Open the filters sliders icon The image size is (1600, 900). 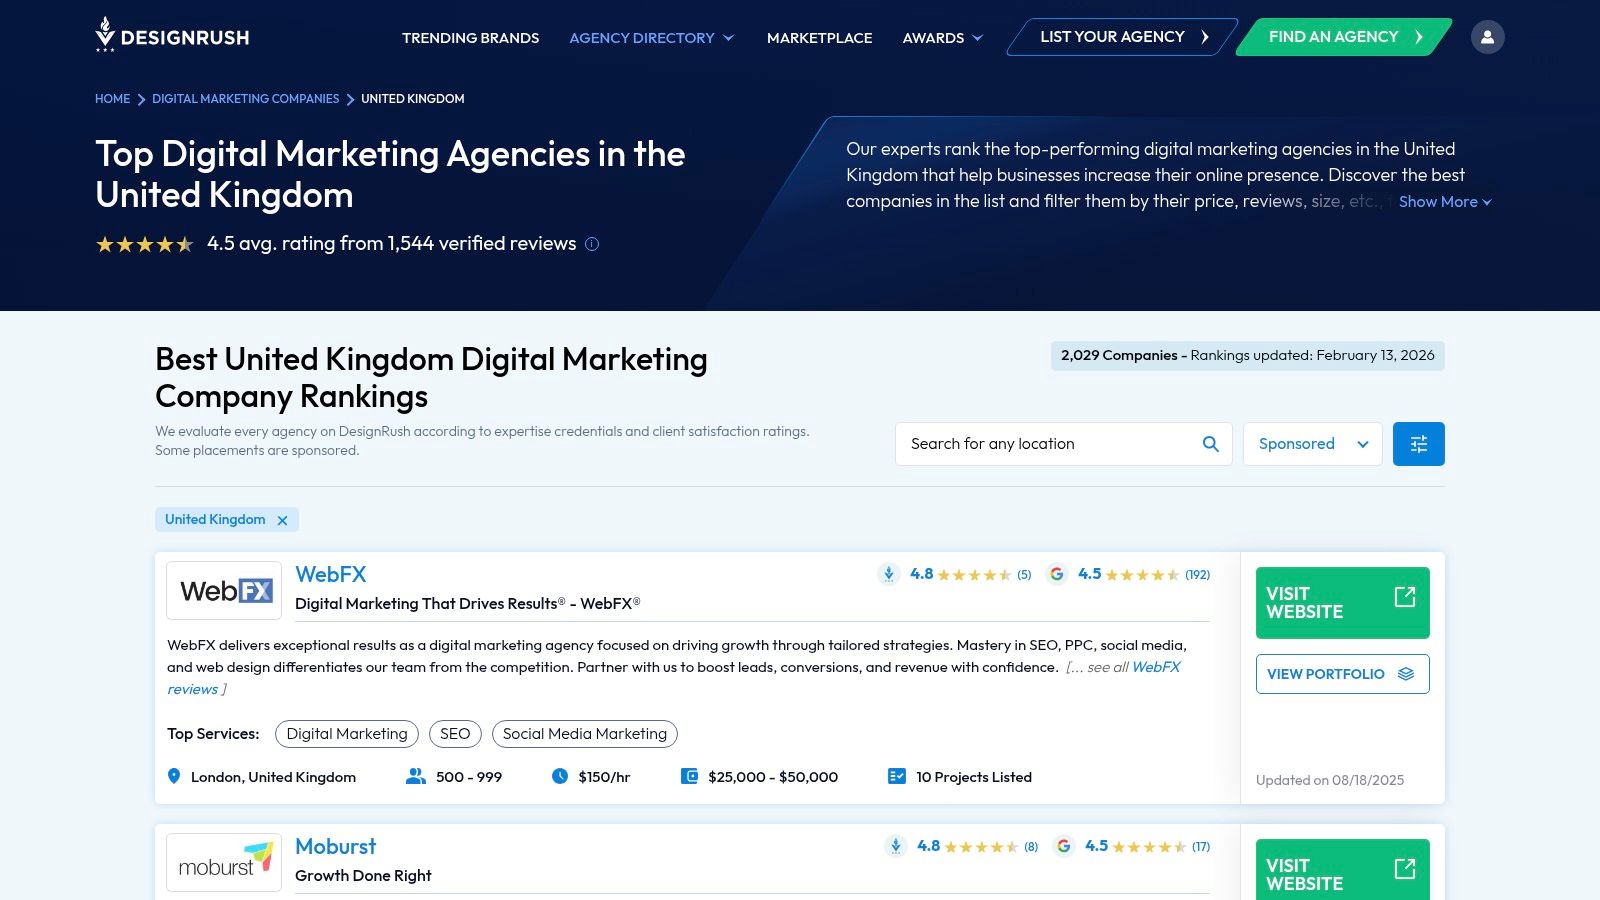click(x=1418, y=443)
